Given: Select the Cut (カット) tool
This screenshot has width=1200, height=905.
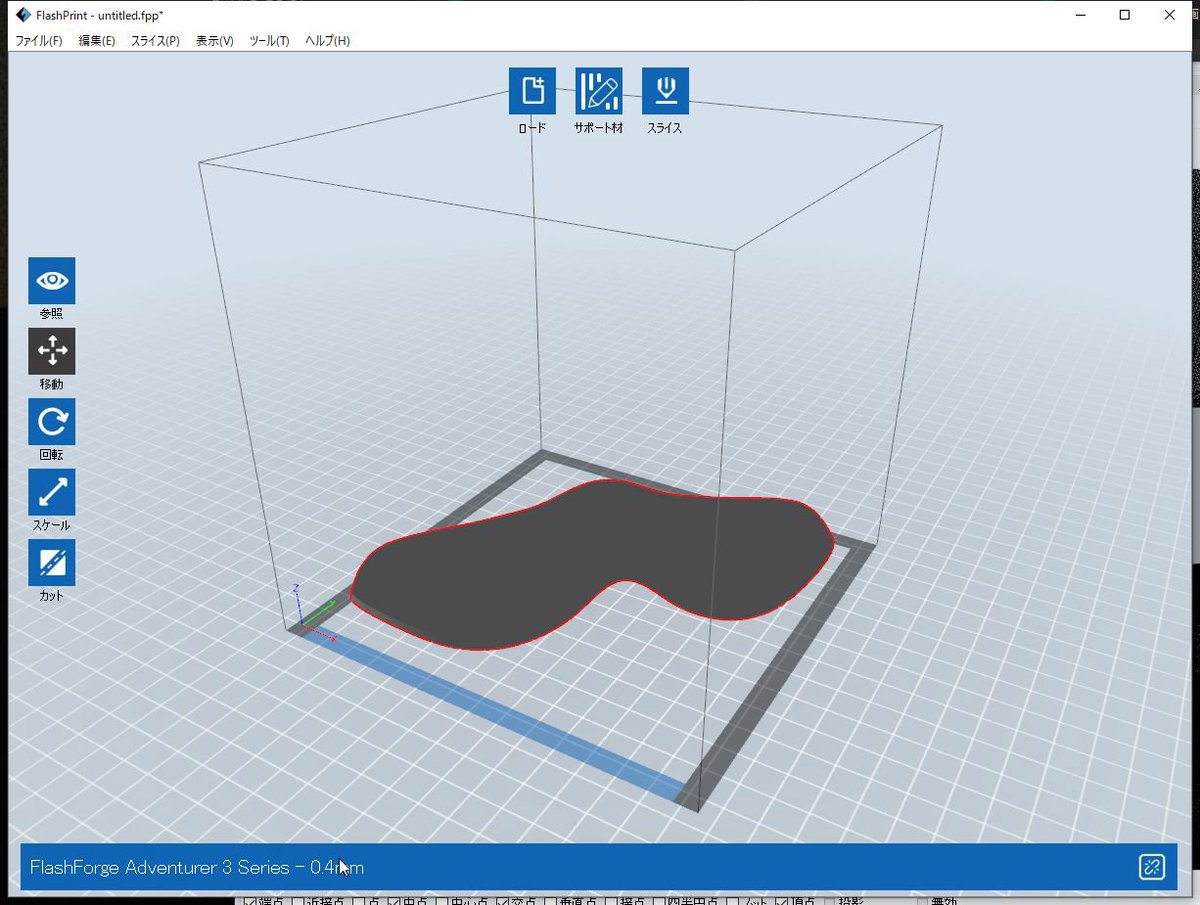Looking at the screenshot, I should pyautogui.click(x=52, y=563).
